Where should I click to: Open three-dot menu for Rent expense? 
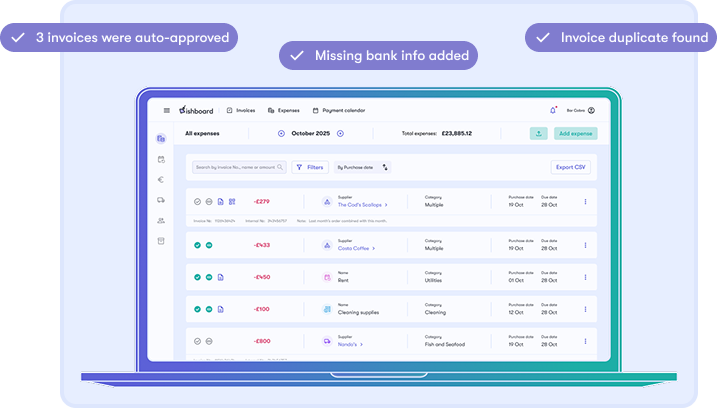tap(585, 277)
